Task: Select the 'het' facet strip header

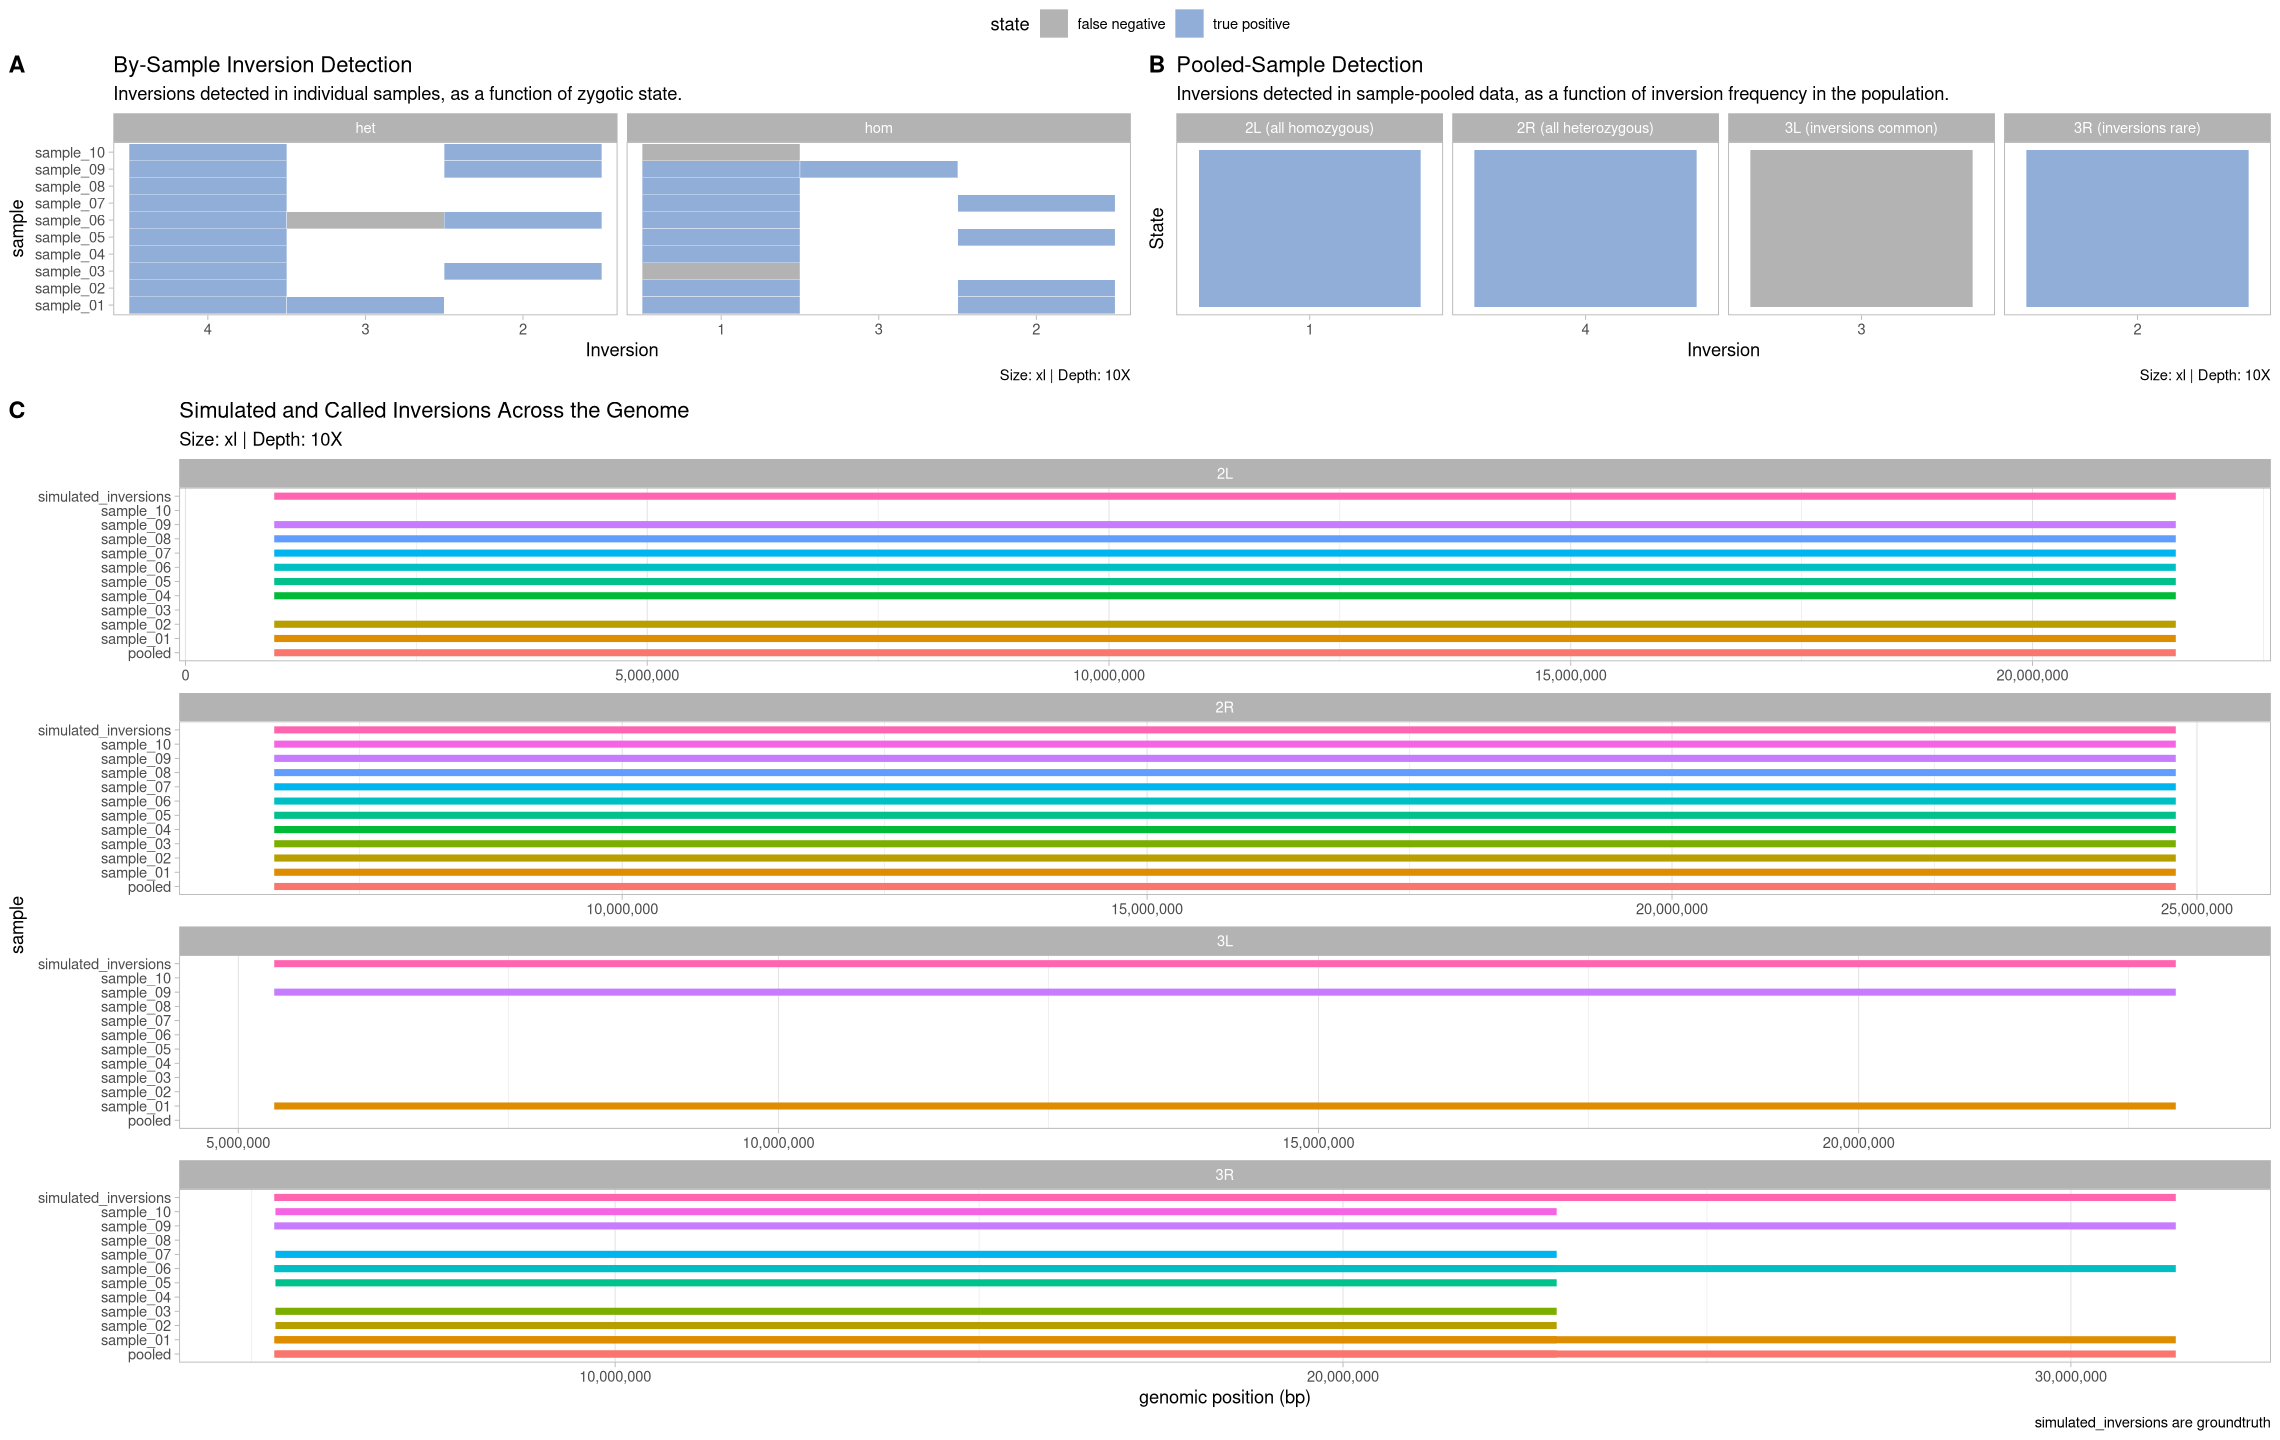Action: pyautogui.click(x=365, y=128)
